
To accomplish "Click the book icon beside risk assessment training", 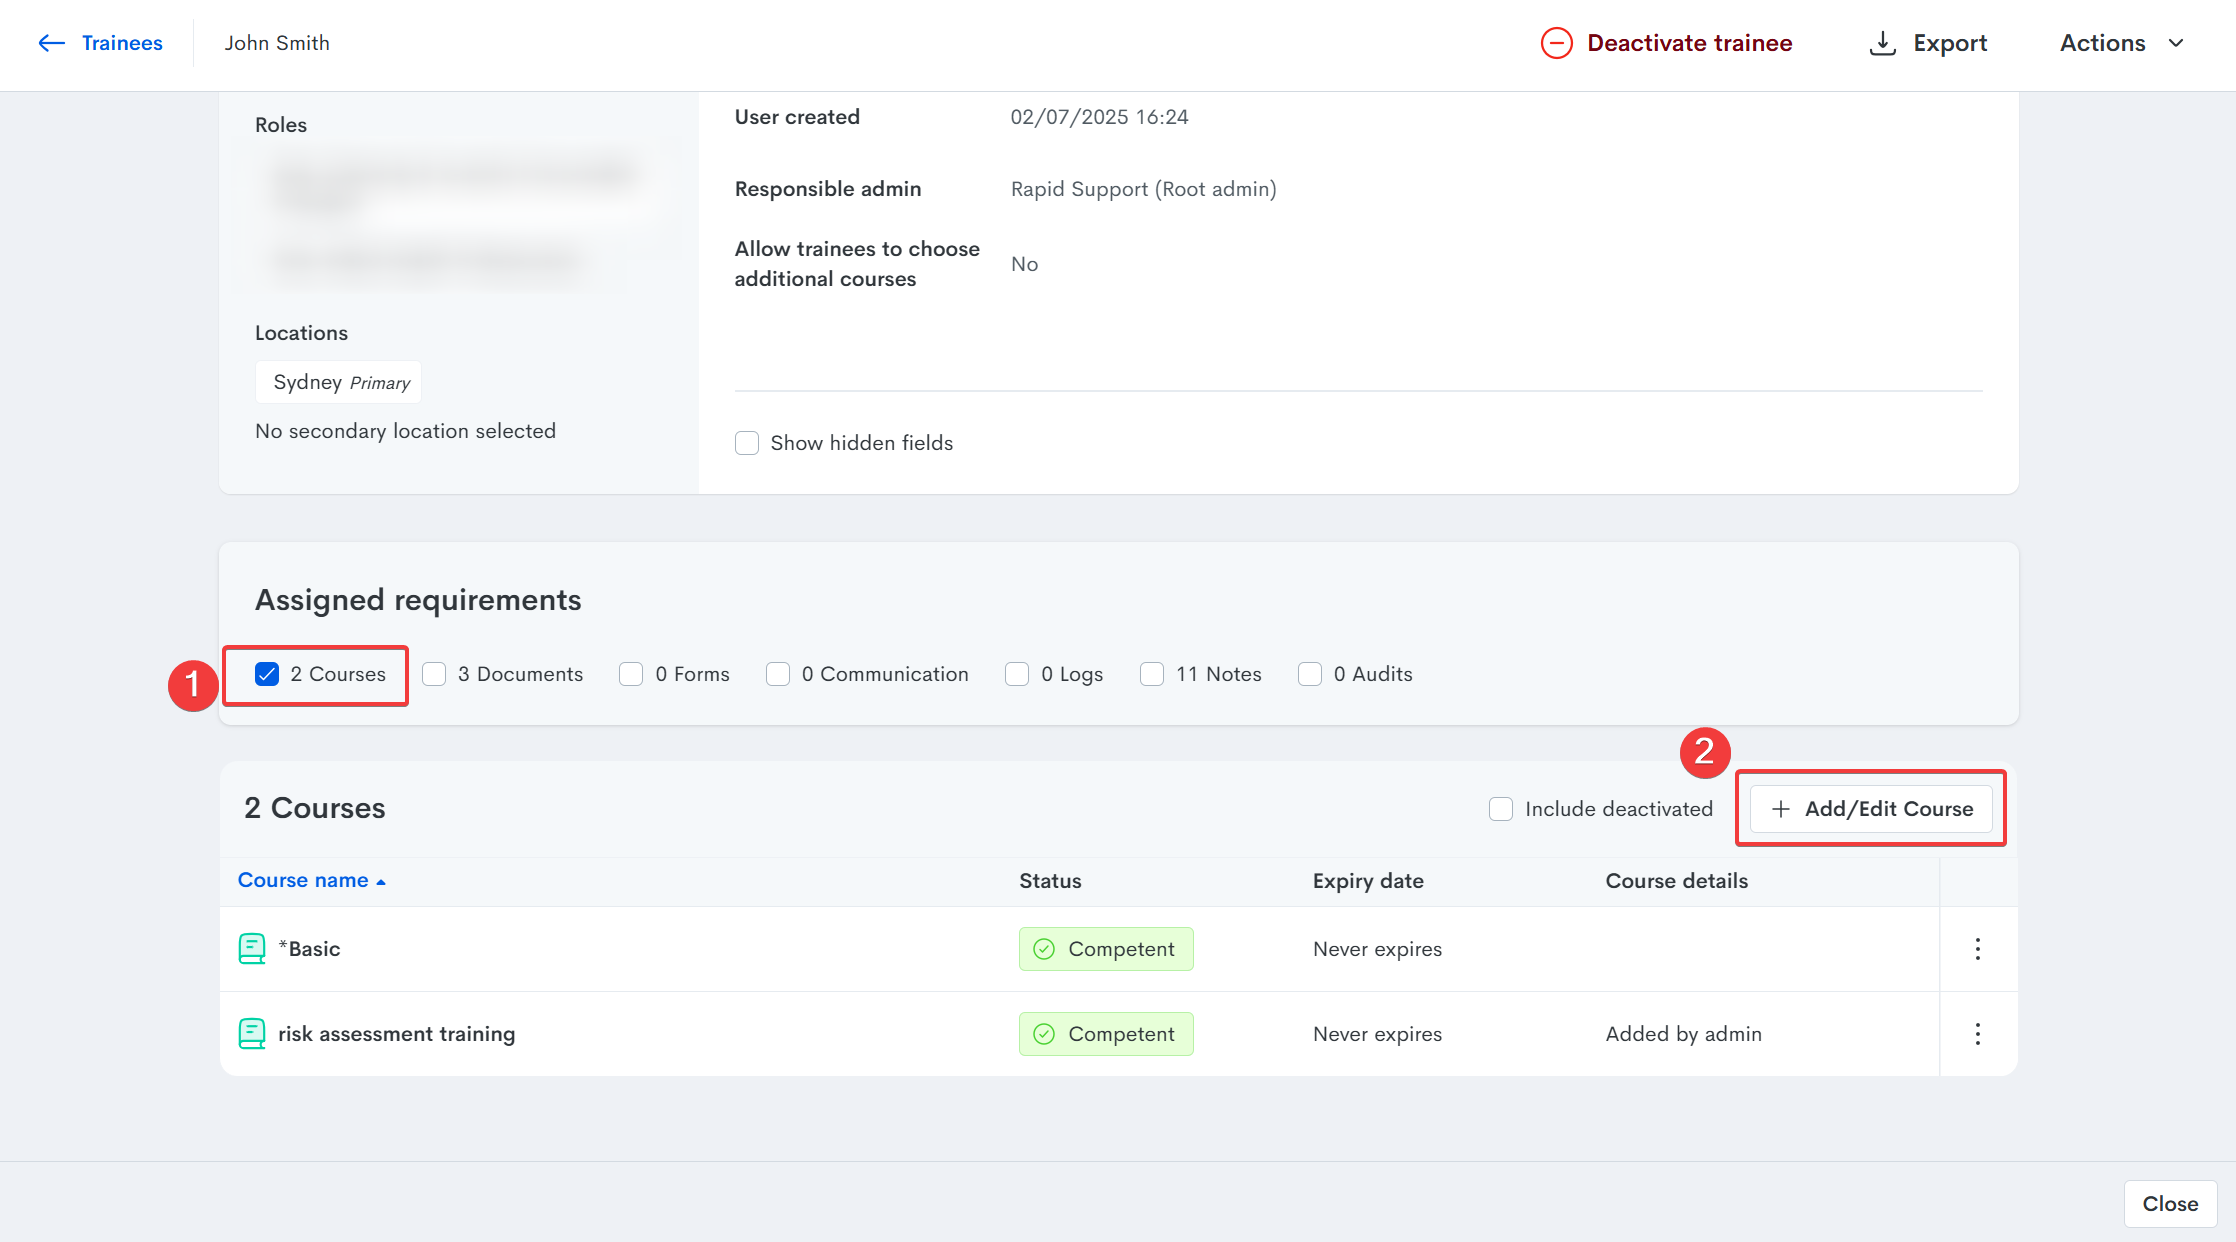I will pos(252,1033).
